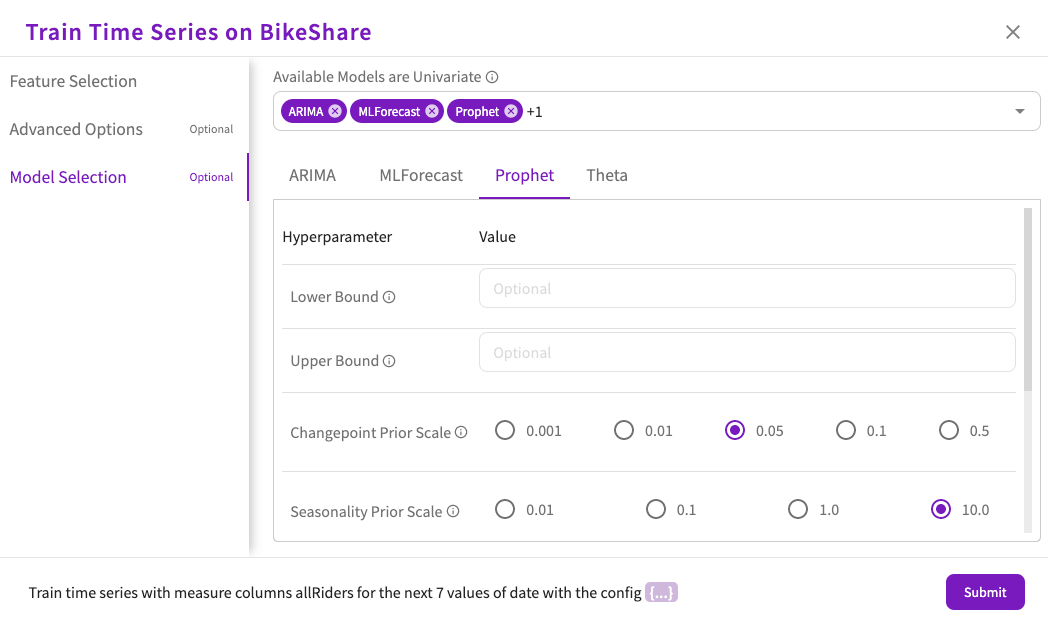The width and height of the screenshot is (1048, 620).
Task: Remove the MLForecast model chip
Action: coord(432,112)
